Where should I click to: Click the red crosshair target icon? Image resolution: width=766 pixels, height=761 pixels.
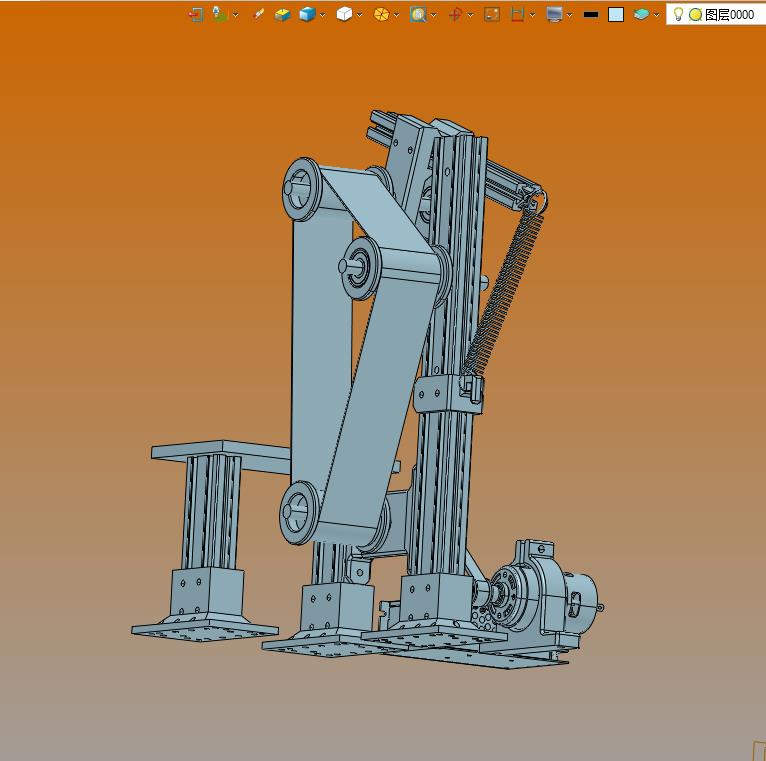coord(455,14)
